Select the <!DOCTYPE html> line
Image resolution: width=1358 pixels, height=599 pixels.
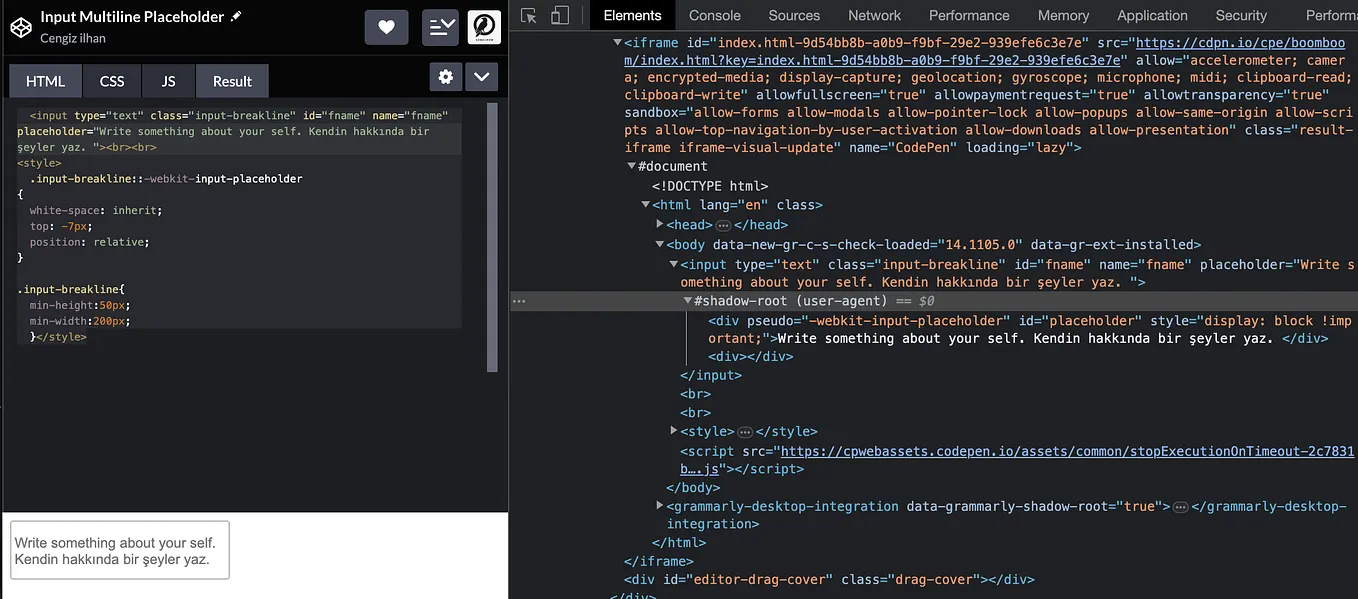click(x=710, y=186)
